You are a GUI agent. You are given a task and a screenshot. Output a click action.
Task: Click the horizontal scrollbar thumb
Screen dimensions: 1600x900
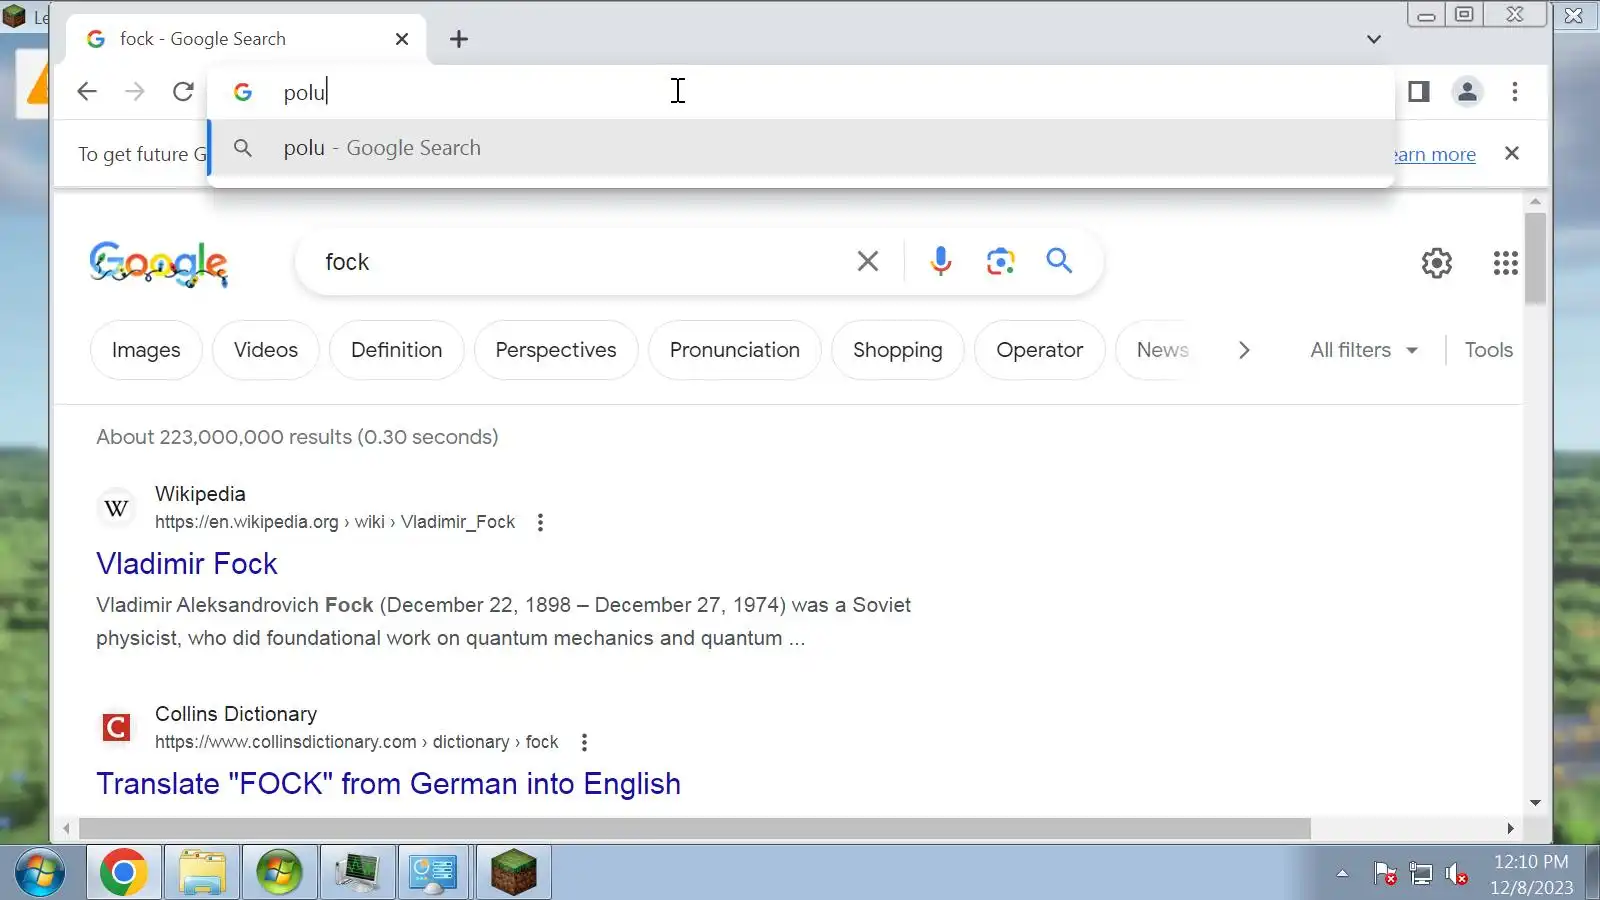pos(694,828)
